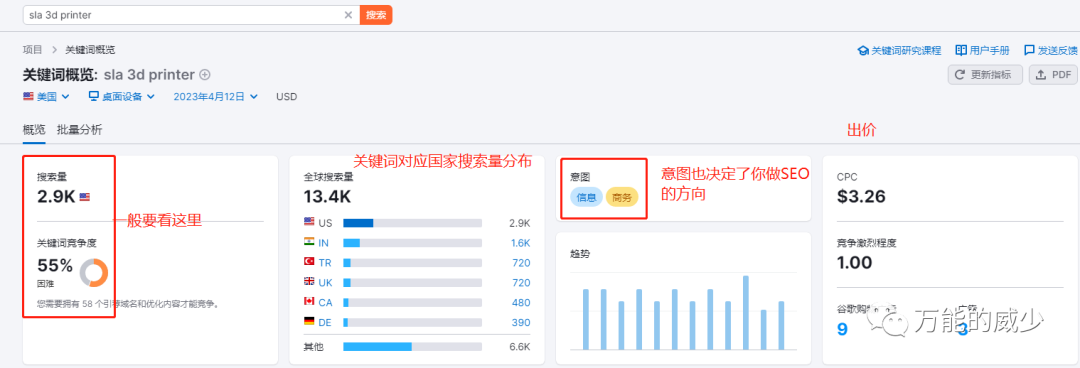This screenshot has width=1080, height=368.
Task: Open the 项目 breadcrumb link
Action: [x=32, y=50]
